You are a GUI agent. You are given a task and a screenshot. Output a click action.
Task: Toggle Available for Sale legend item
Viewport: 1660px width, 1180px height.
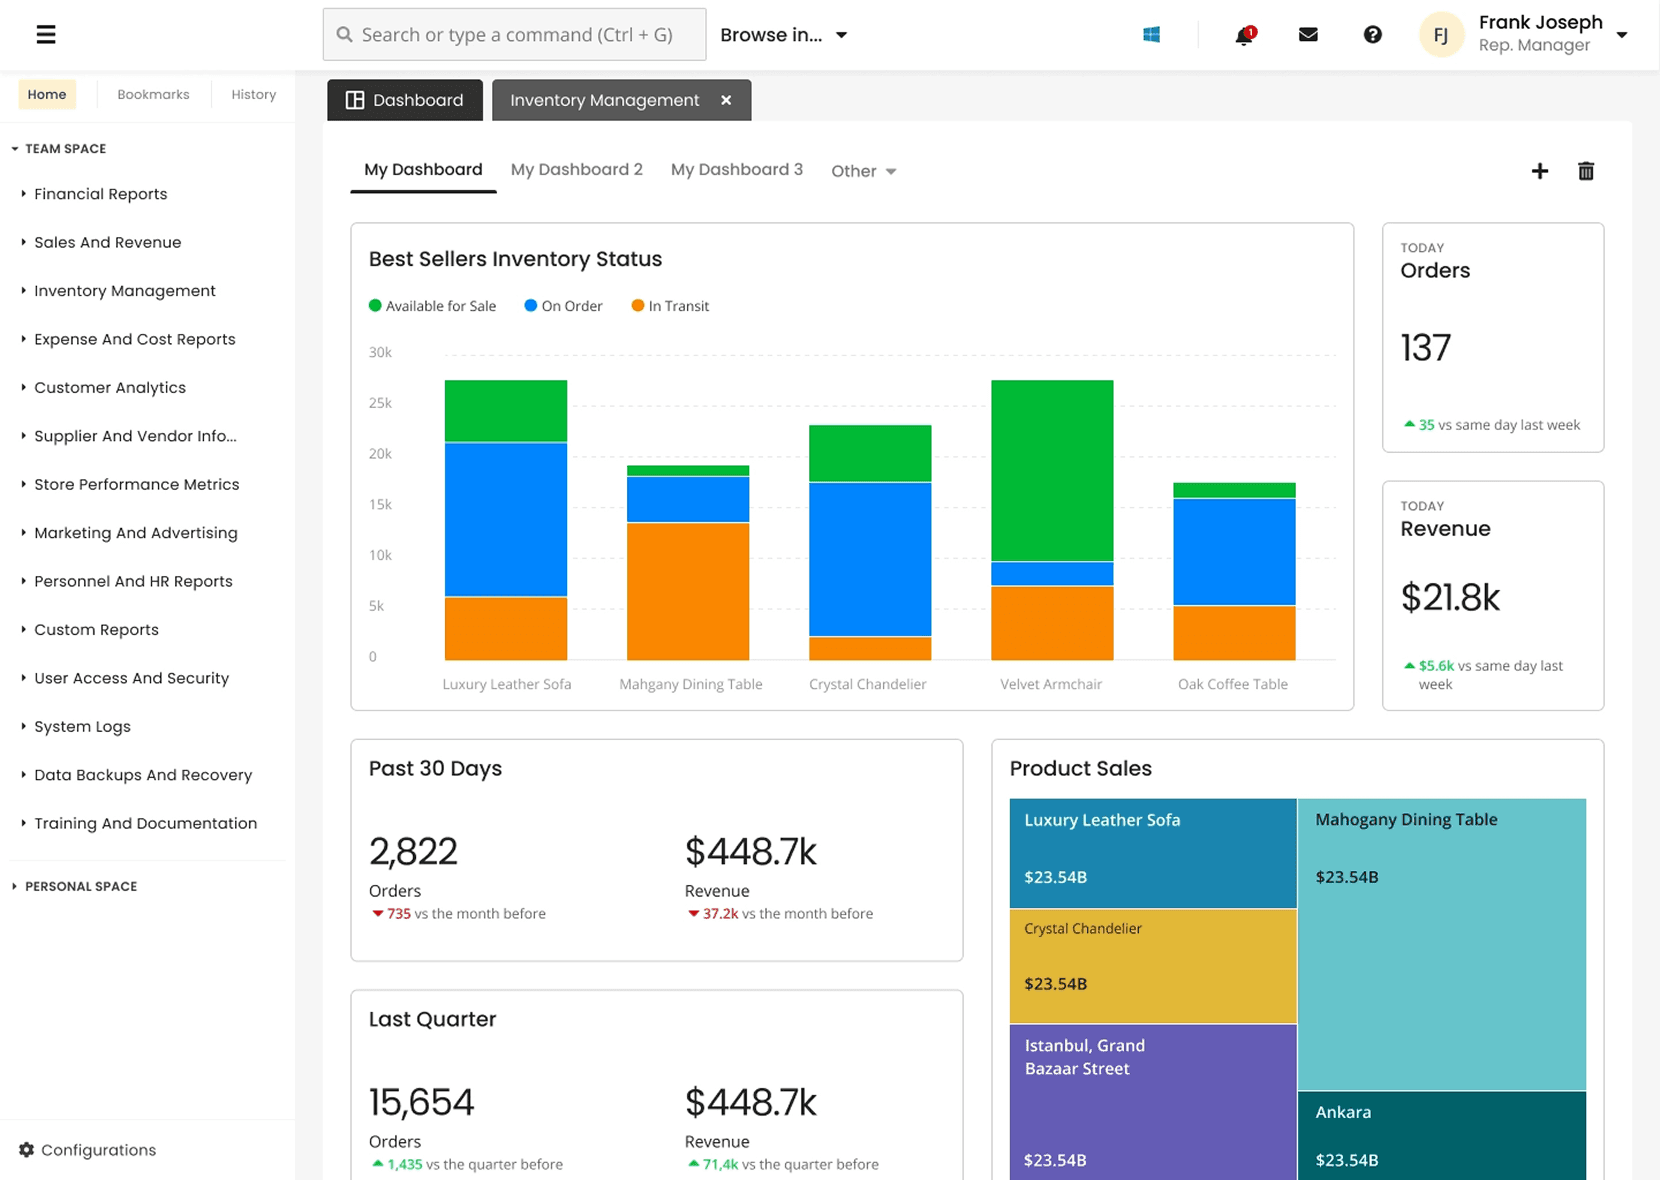[432, 306]
